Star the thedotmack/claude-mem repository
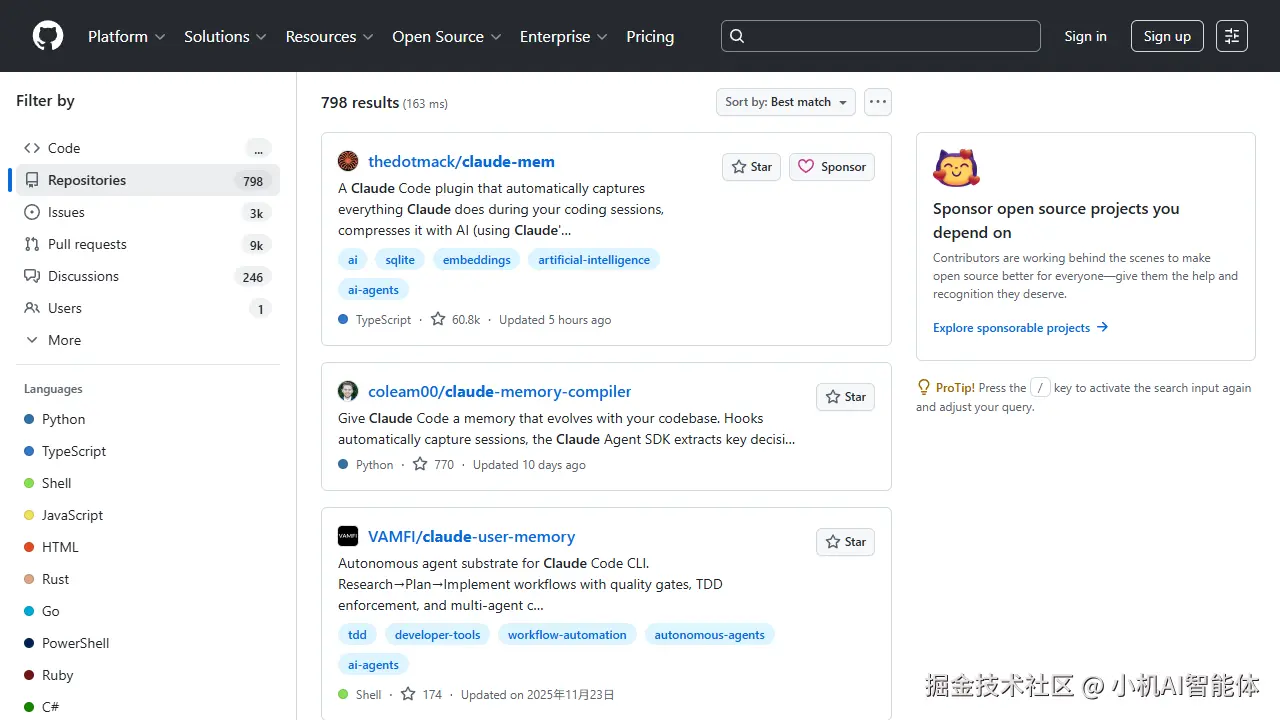 point(751,167)
